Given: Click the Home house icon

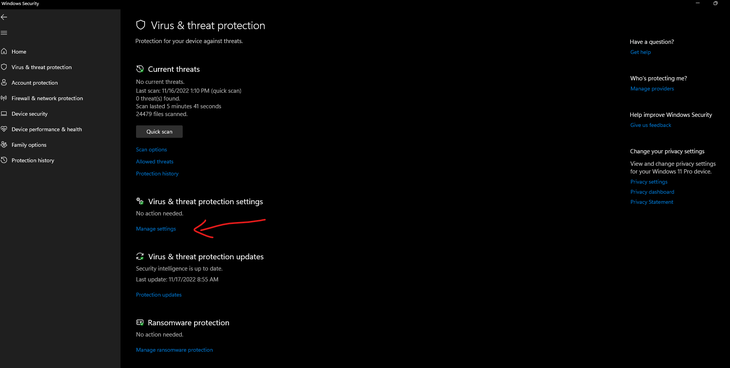Looking at the screenshot, I should (4, 51).
